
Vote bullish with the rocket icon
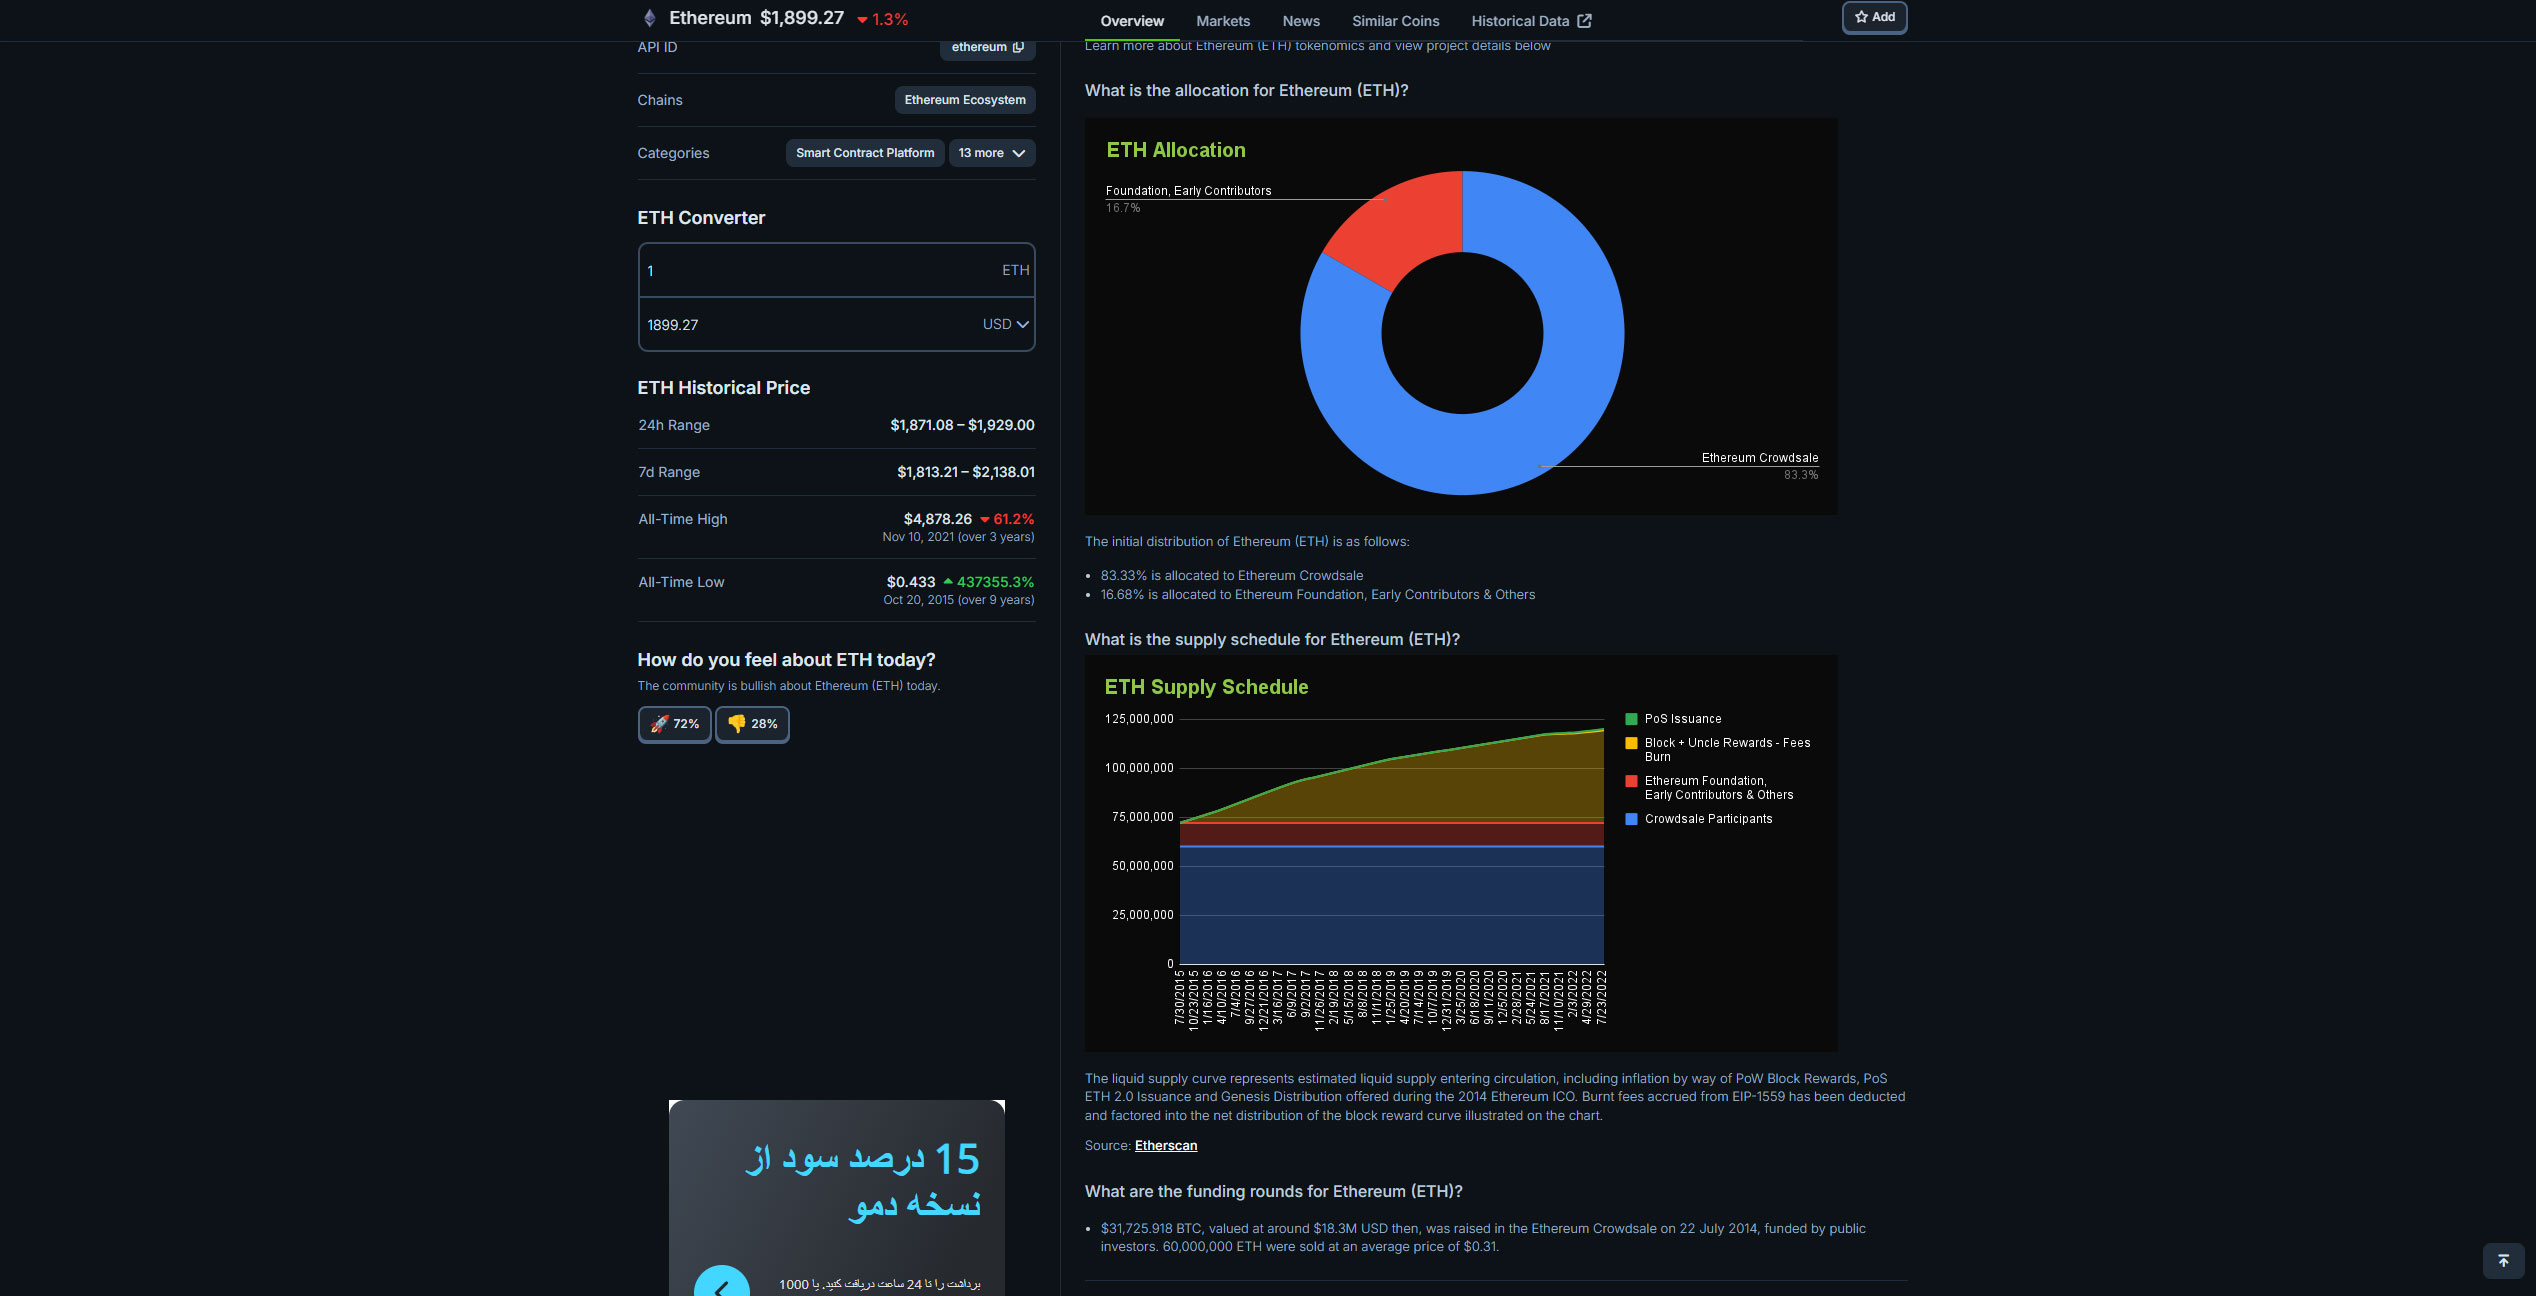(659, 724)
